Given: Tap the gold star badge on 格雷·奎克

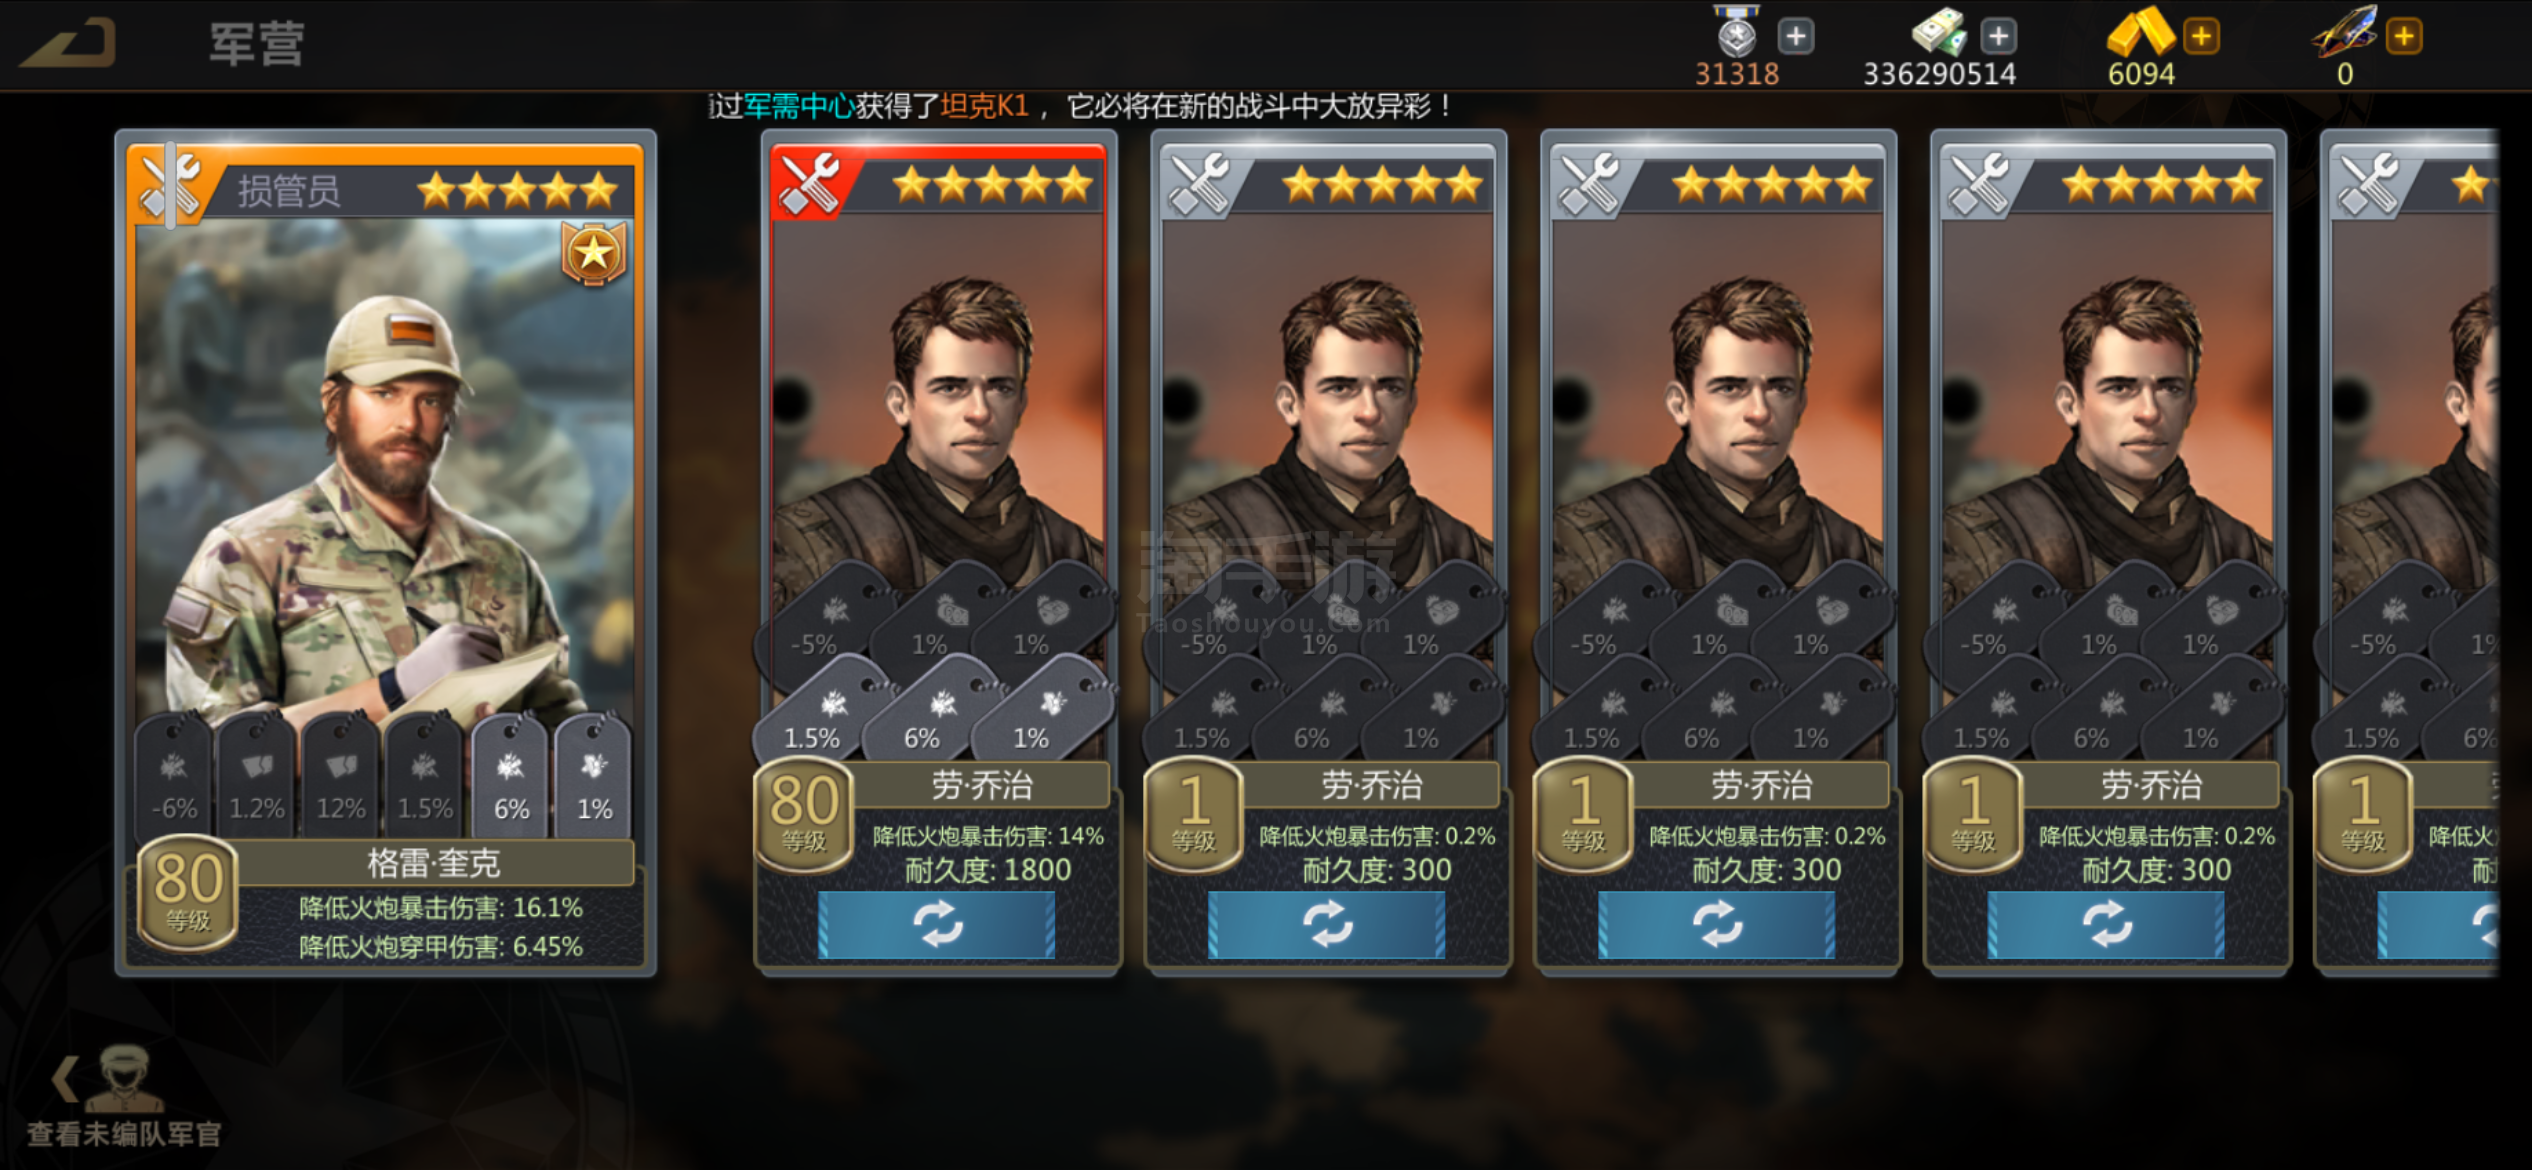Looking at the screenshot, I should tap(594, 253).
